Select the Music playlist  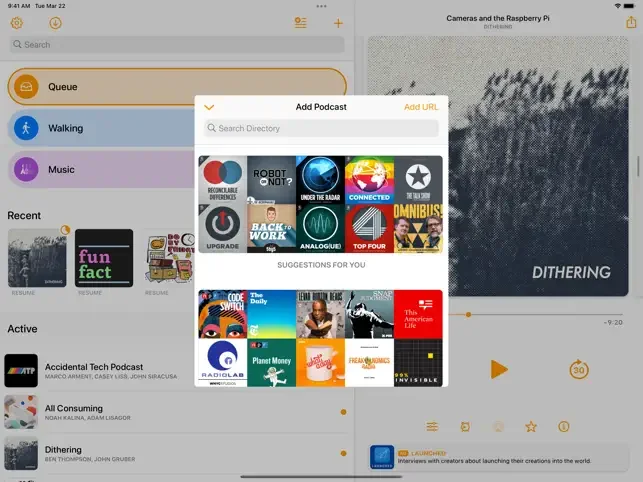tap(101, 169)
